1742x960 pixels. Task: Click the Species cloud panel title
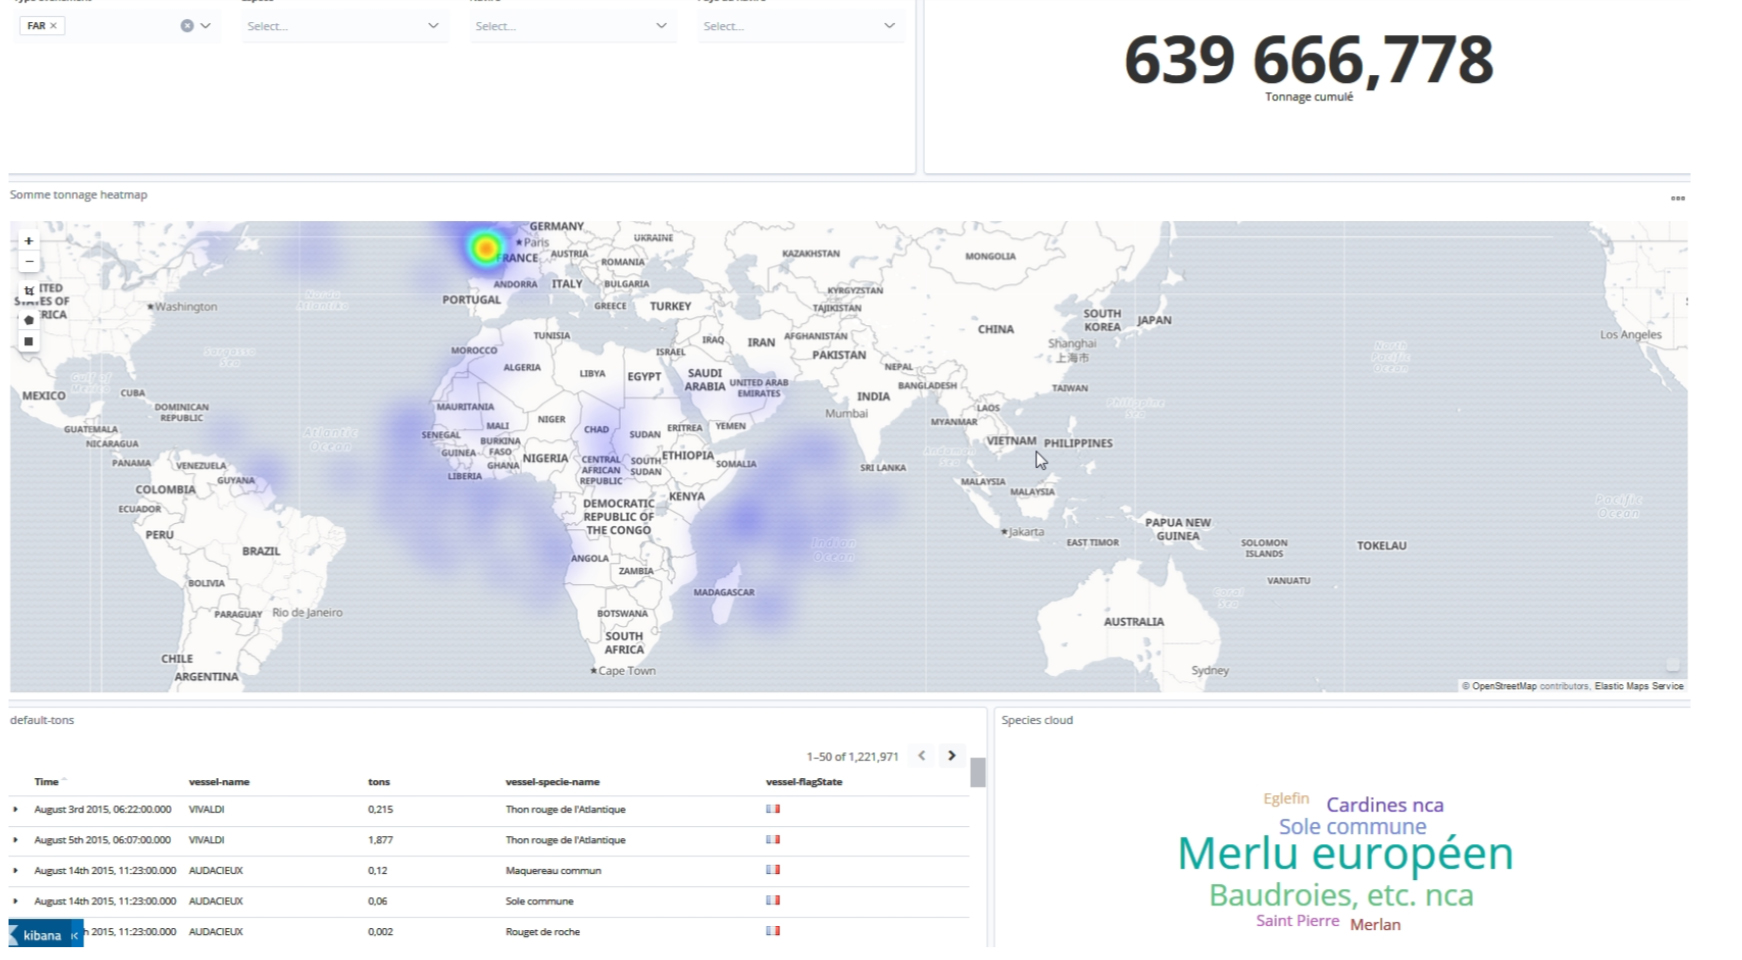click(1037, 720)
